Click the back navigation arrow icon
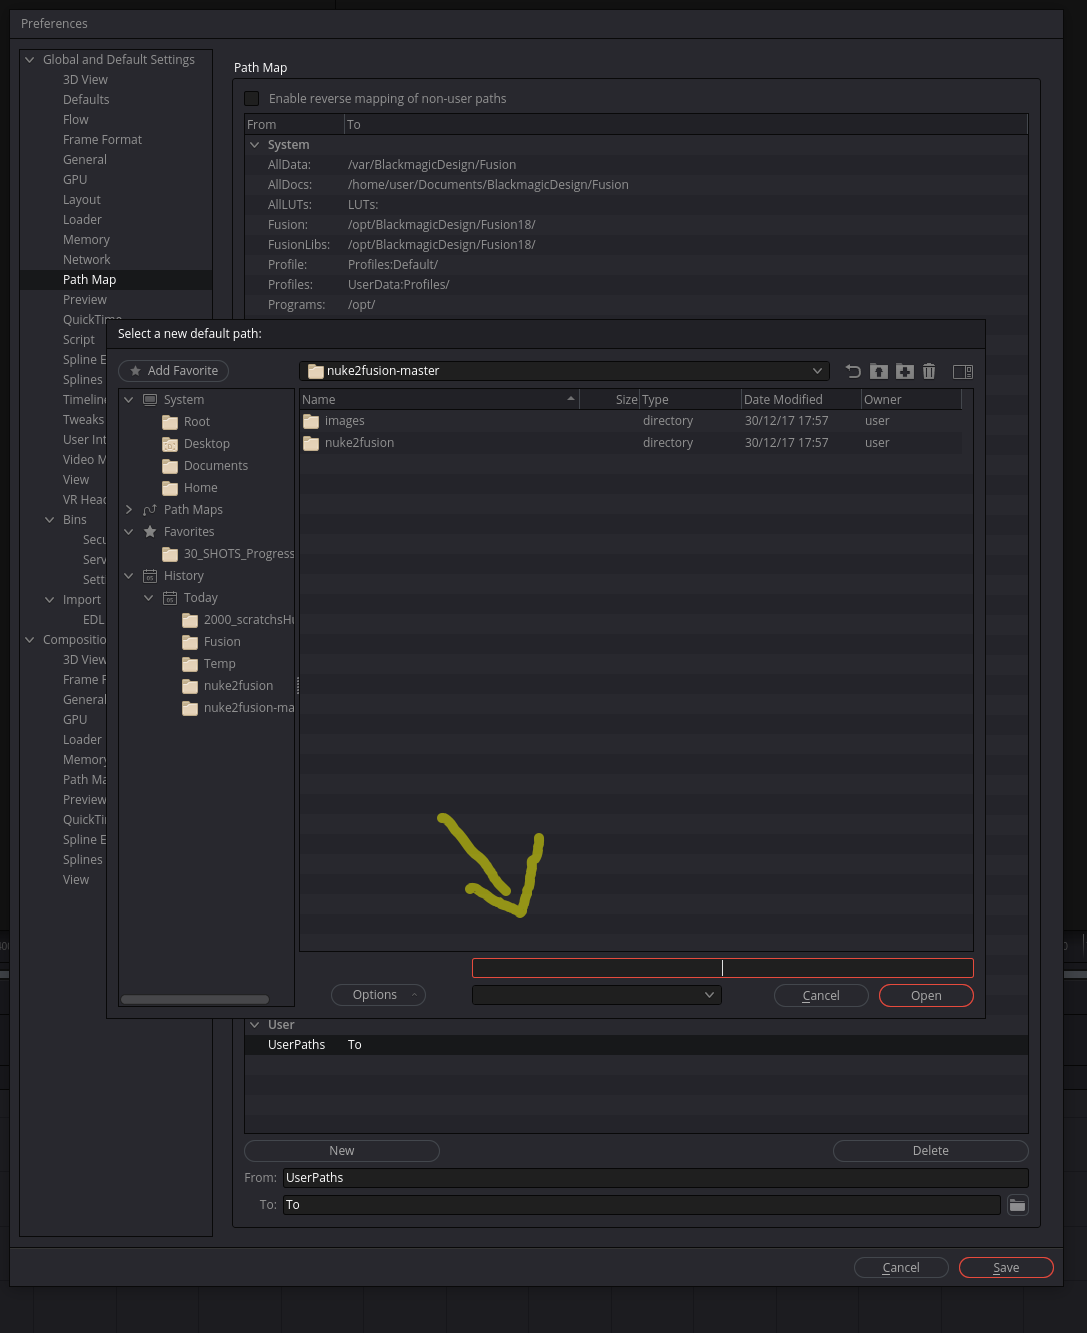The width and height of the screenshot is (1087, 1333). click(853, 371)
